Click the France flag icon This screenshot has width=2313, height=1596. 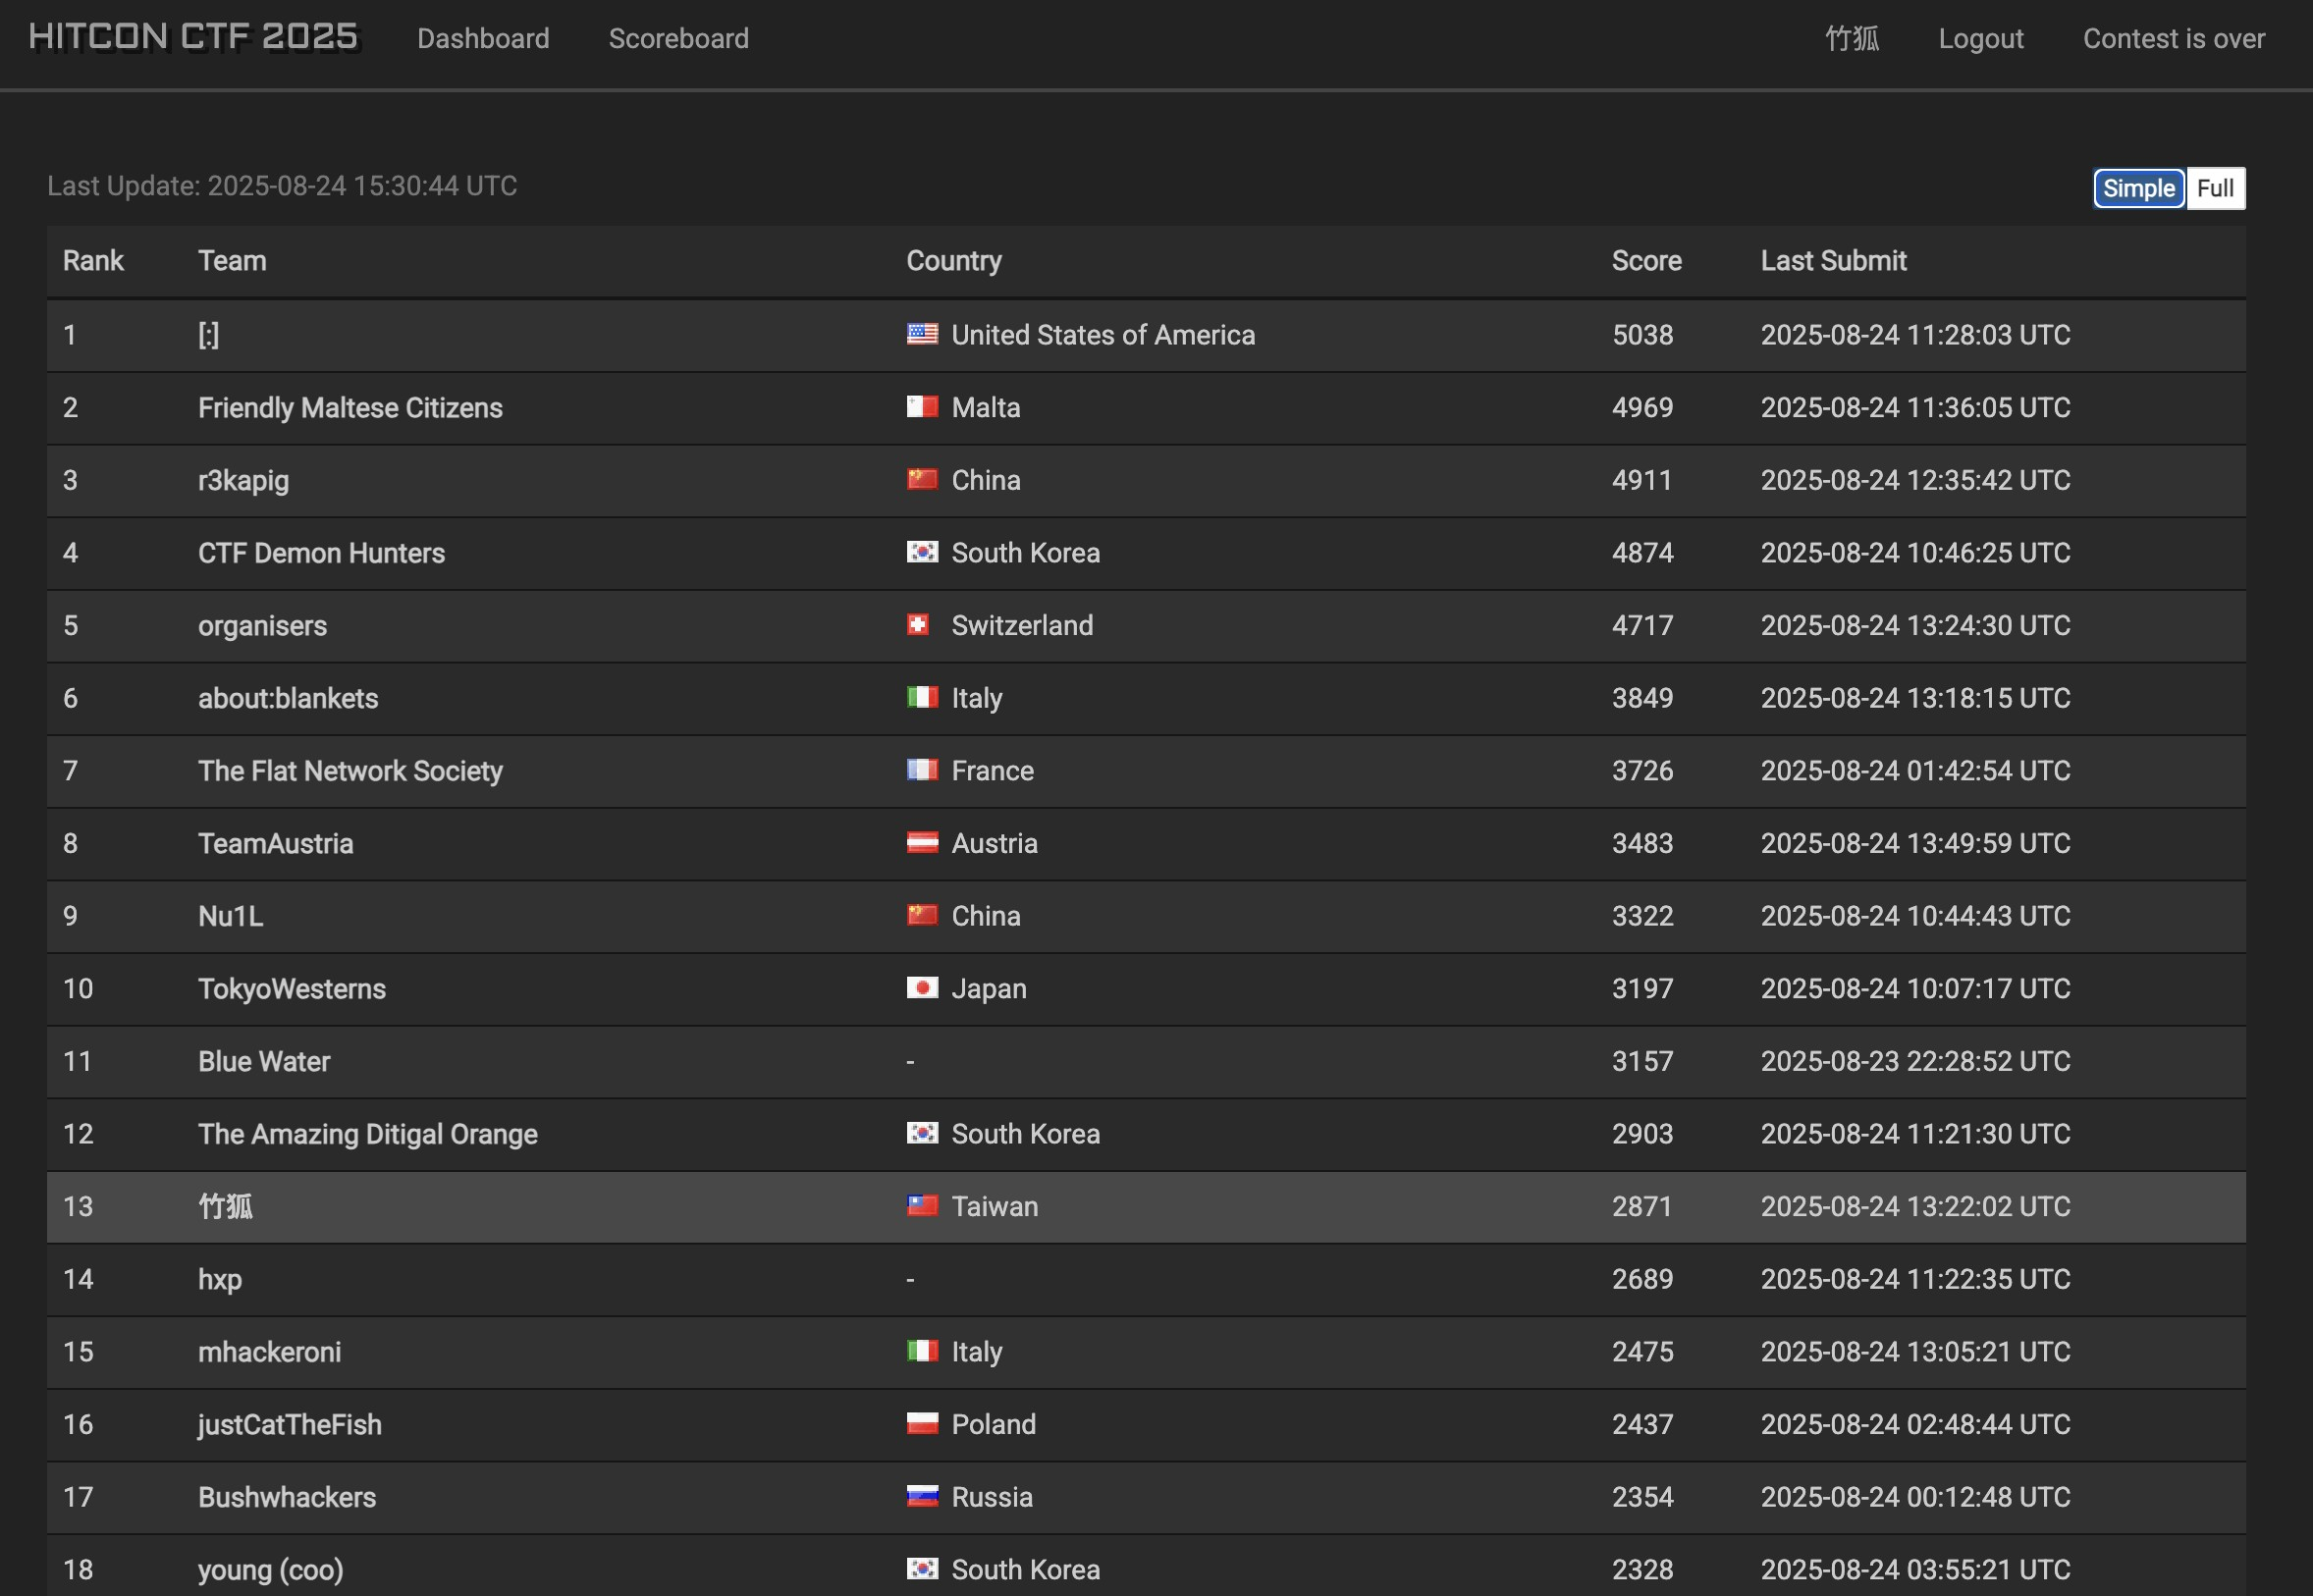(x=922, y=770)
